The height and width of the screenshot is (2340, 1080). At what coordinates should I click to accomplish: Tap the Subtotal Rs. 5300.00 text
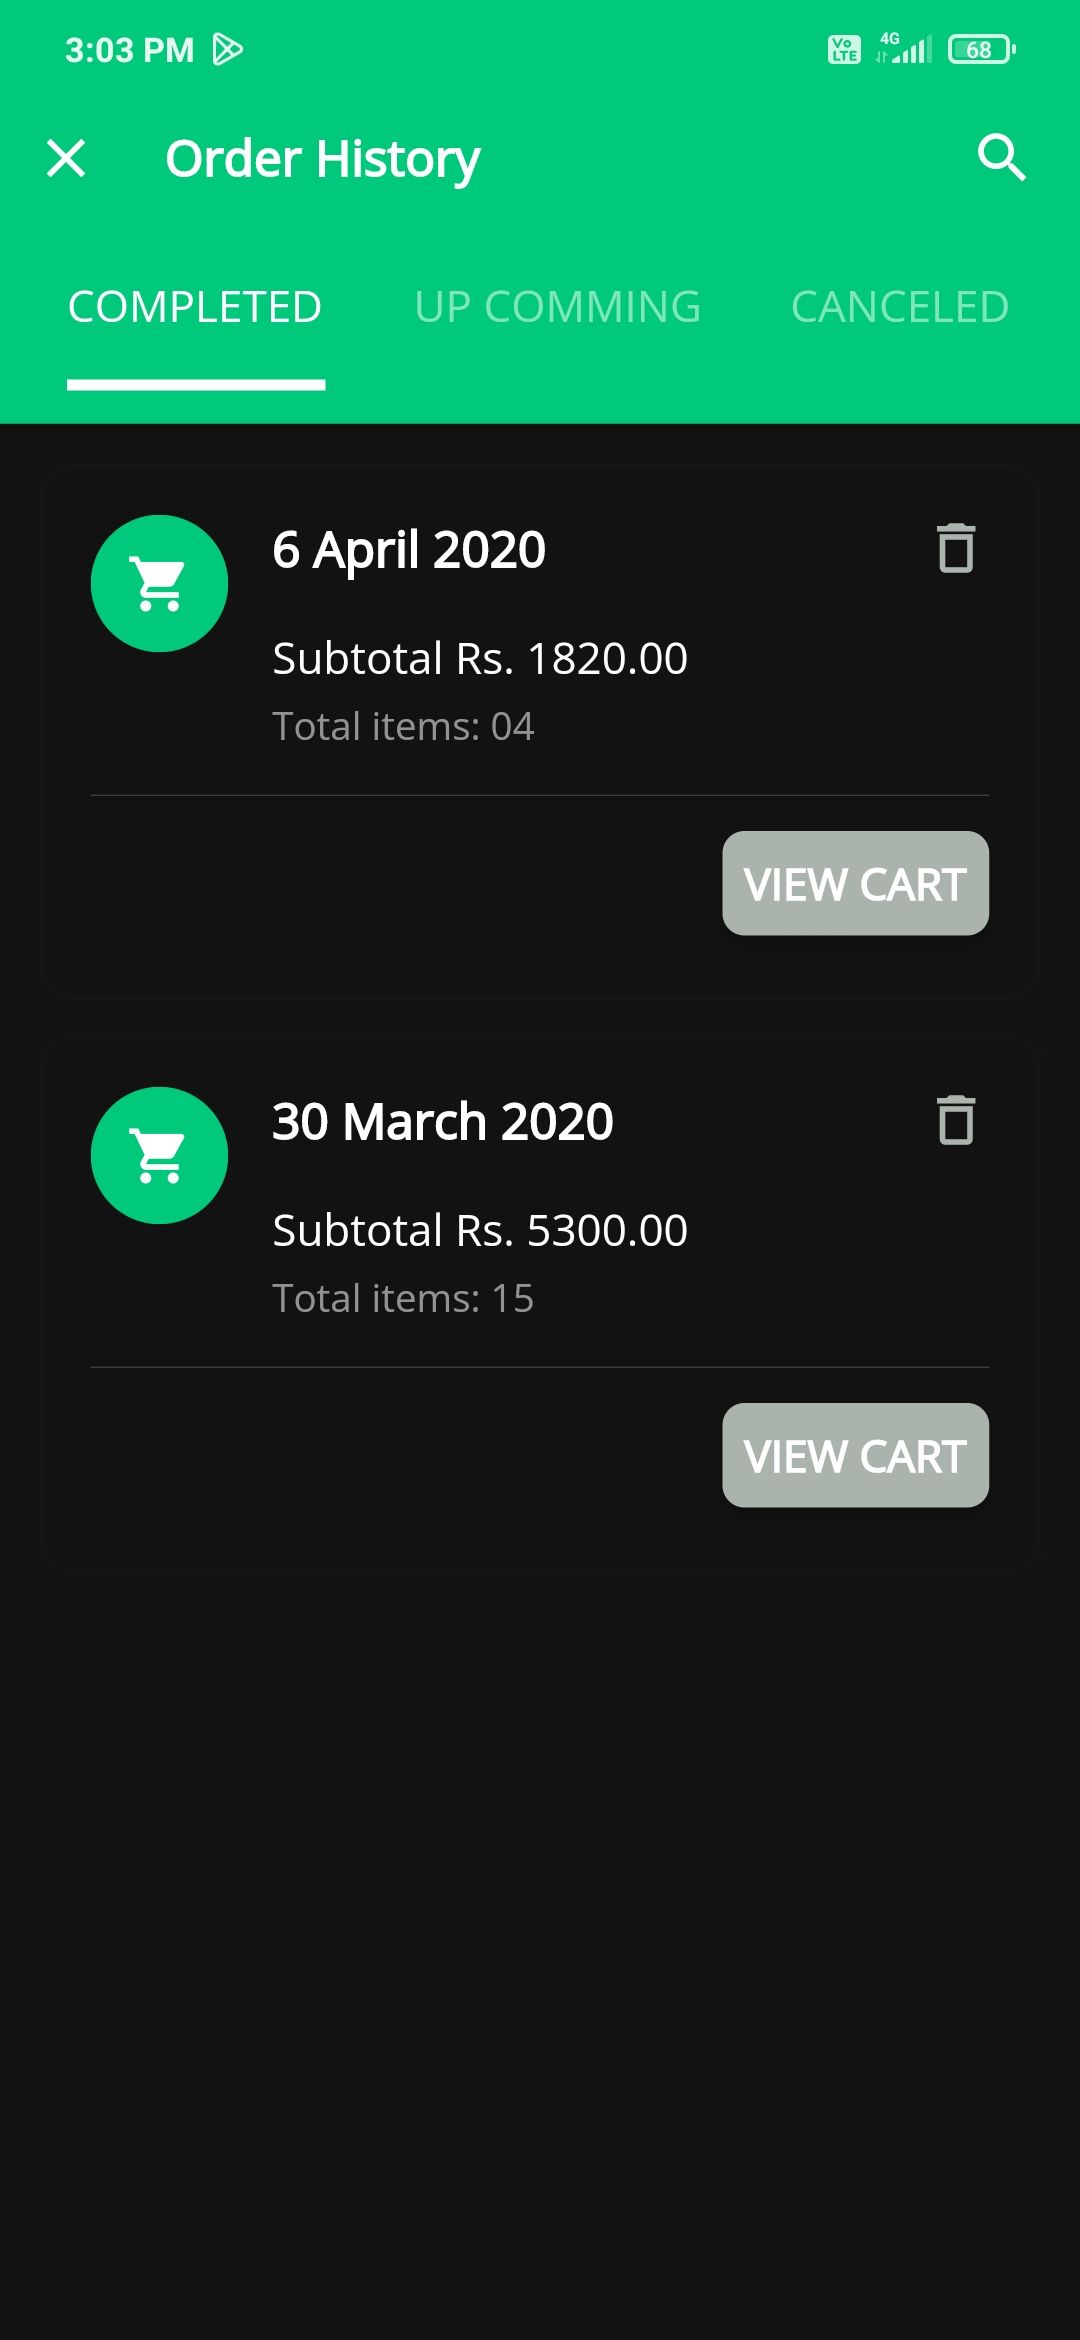pyautogui.click(x=480, y=1231)
